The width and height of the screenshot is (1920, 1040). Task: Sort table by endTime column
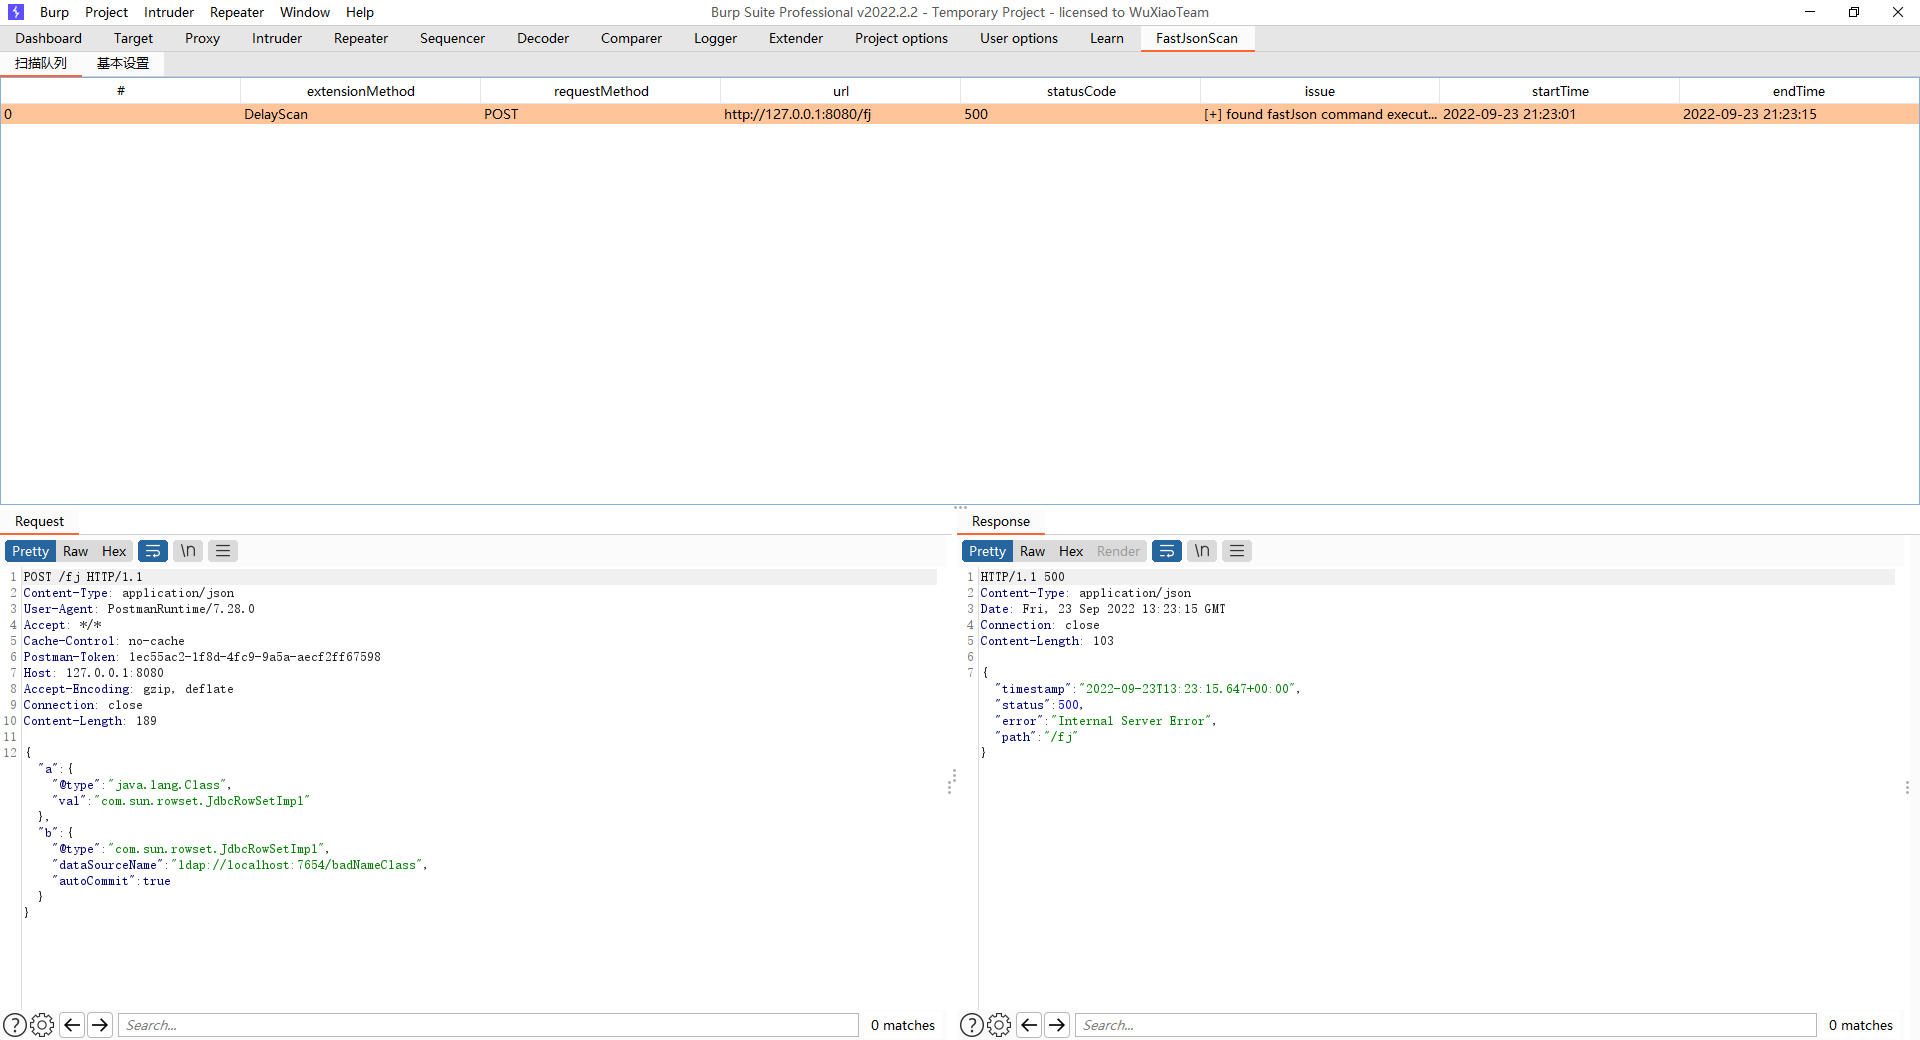point(1799,91)
